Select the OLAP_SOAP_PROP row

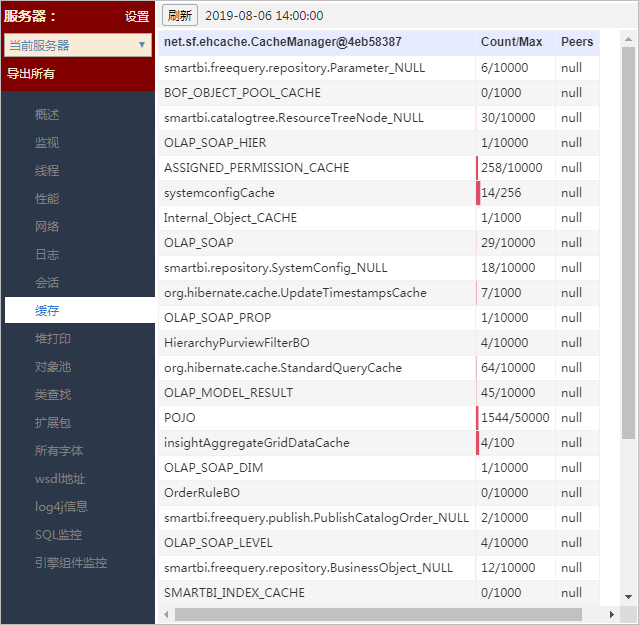379,317
